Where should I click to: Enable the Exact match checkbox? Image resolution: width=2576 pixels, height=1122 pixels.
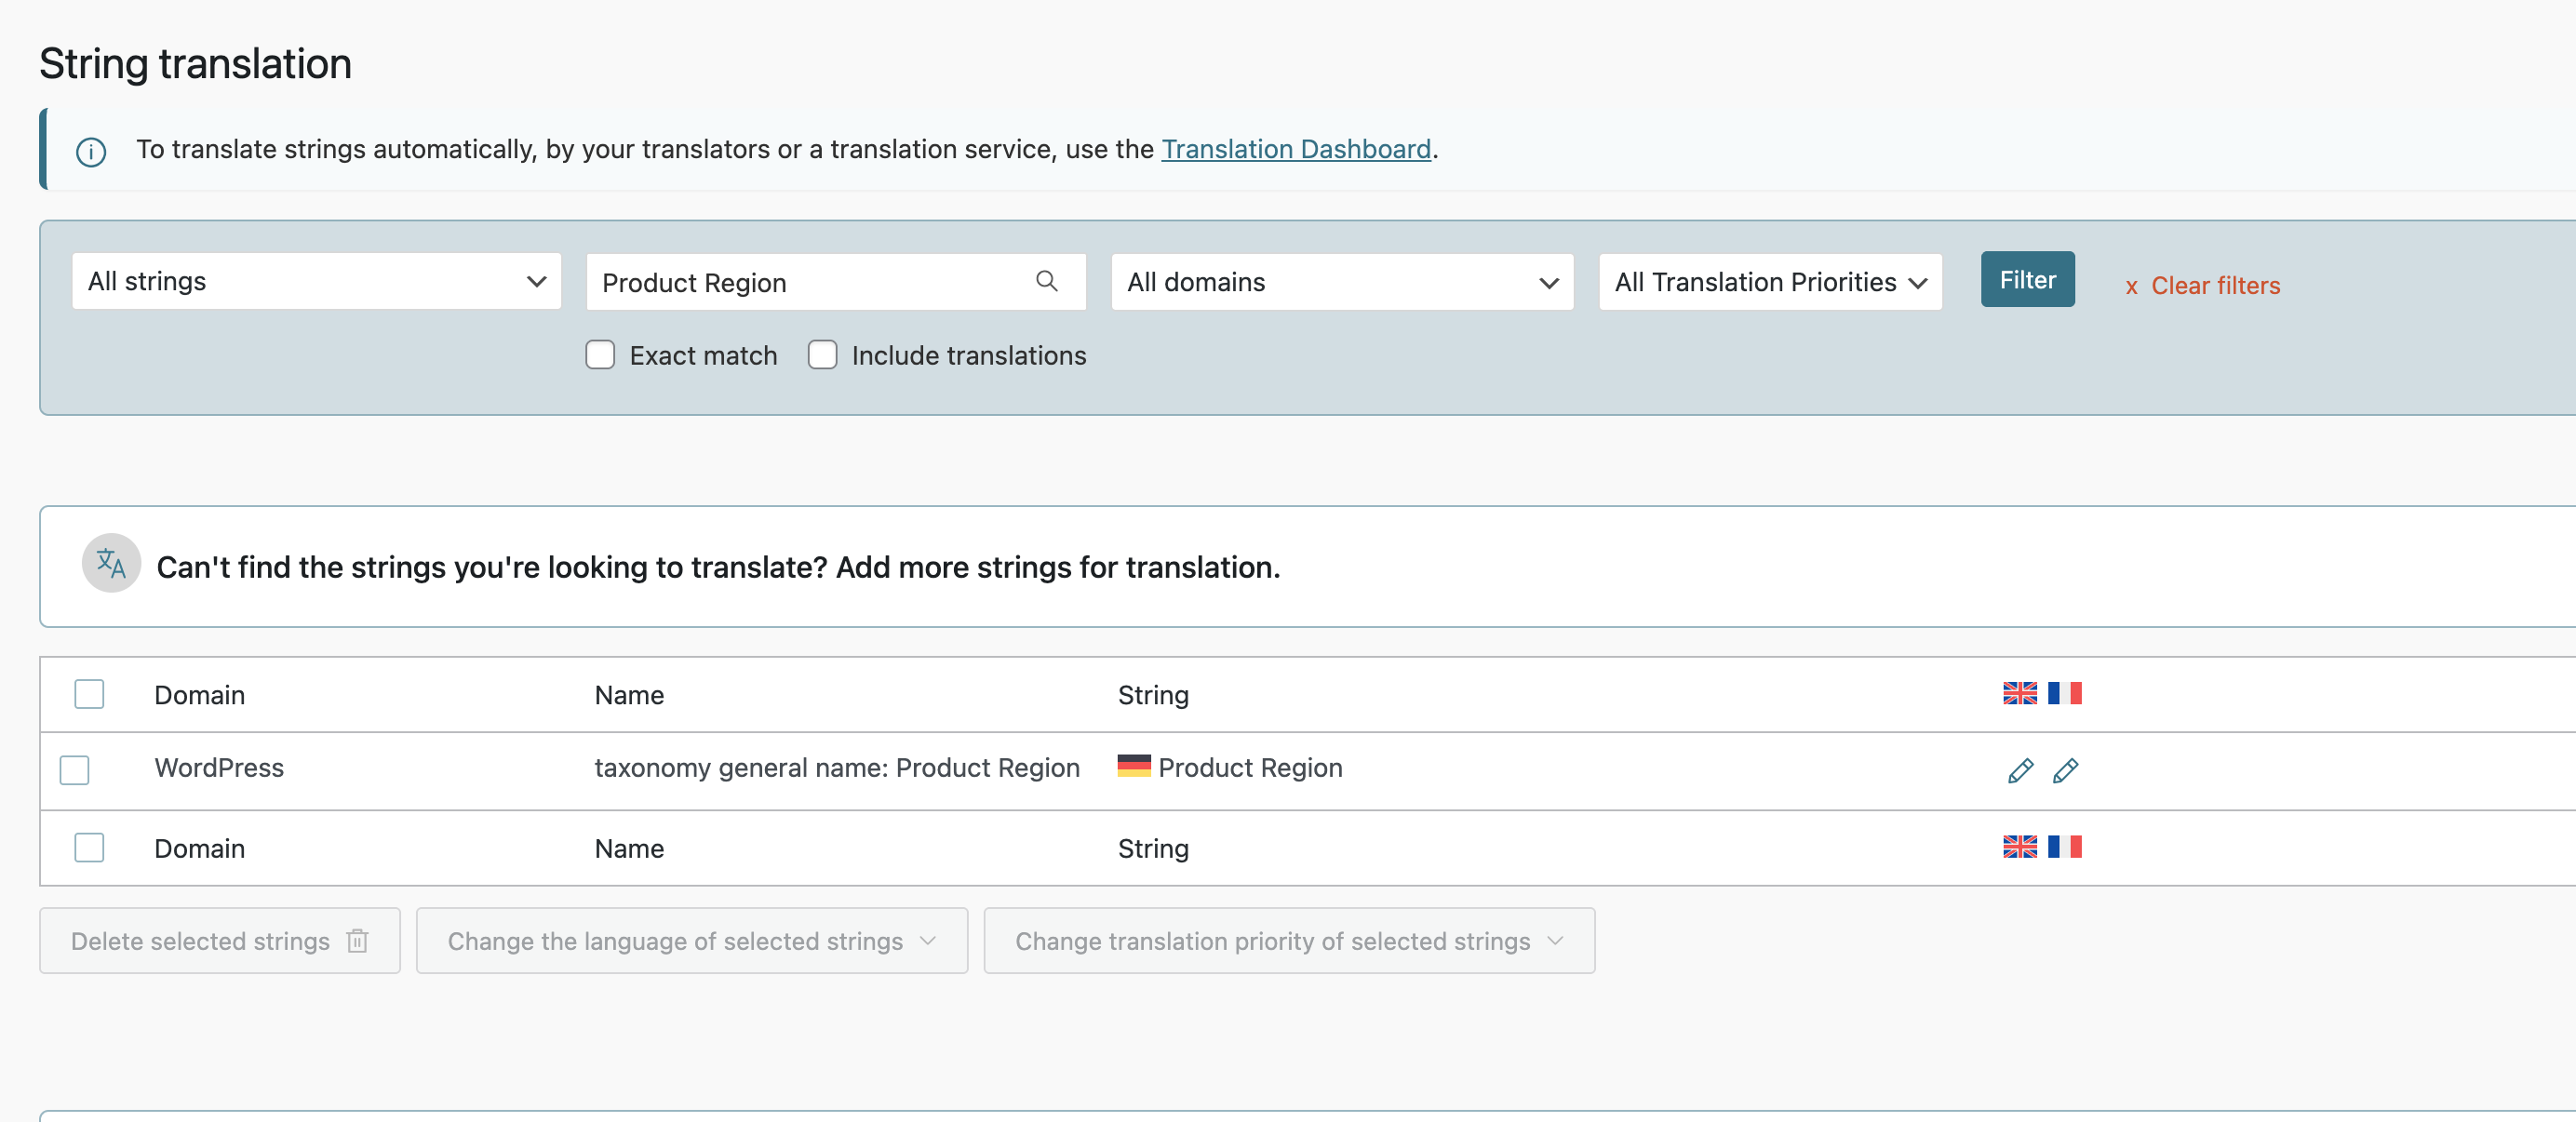coord(600,355)
